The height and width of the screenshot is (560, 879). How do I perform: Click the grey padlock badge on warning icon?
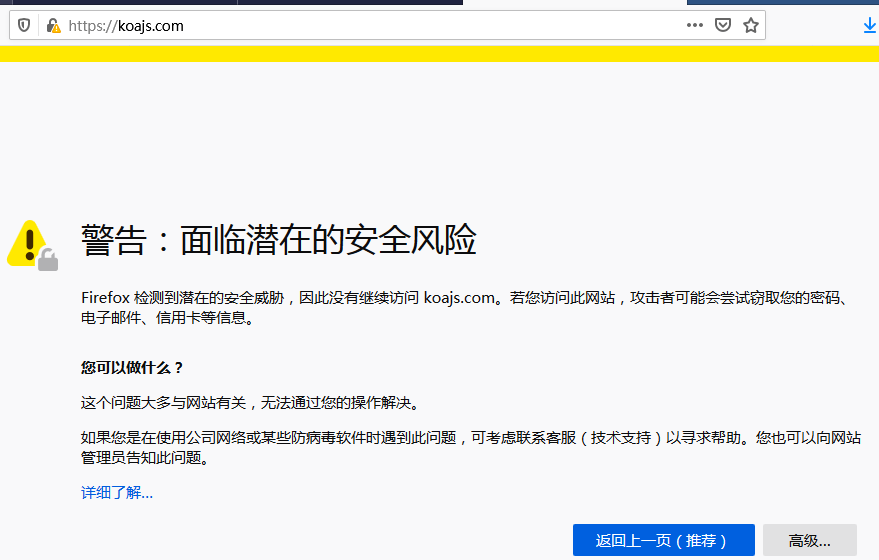48,262
